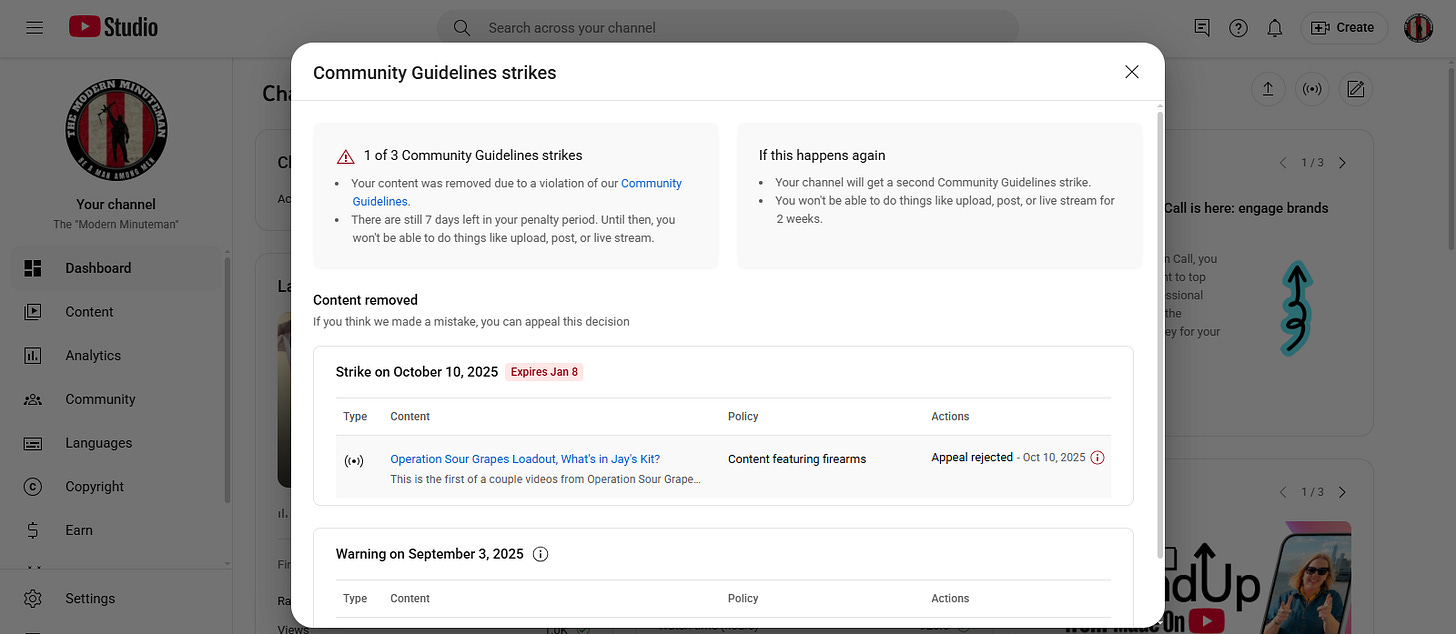Click the Your channel label in sidebar
This screenshot has width=1456, height=634.
pos(116,204)
